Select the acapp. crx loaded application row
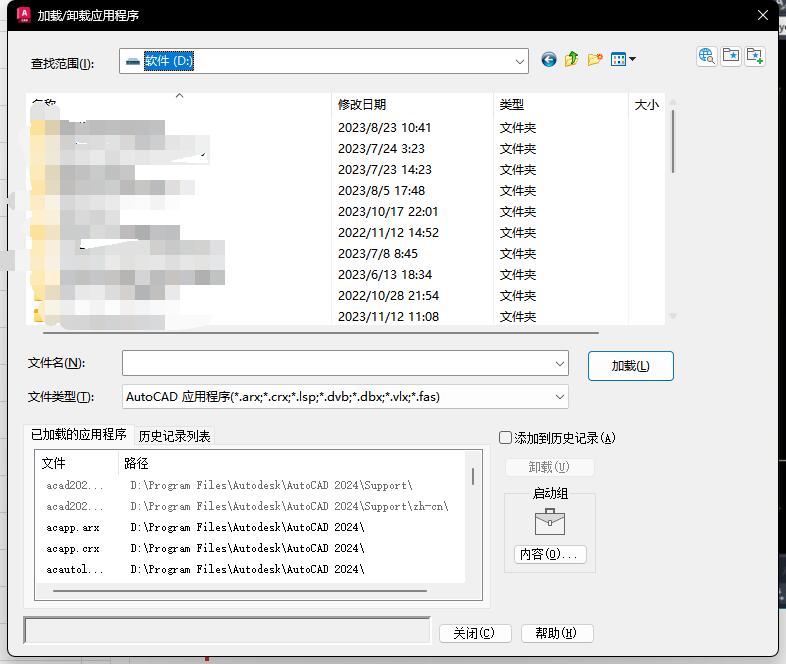This screenshot has height=664, width=786. click(x=251, y=548)
